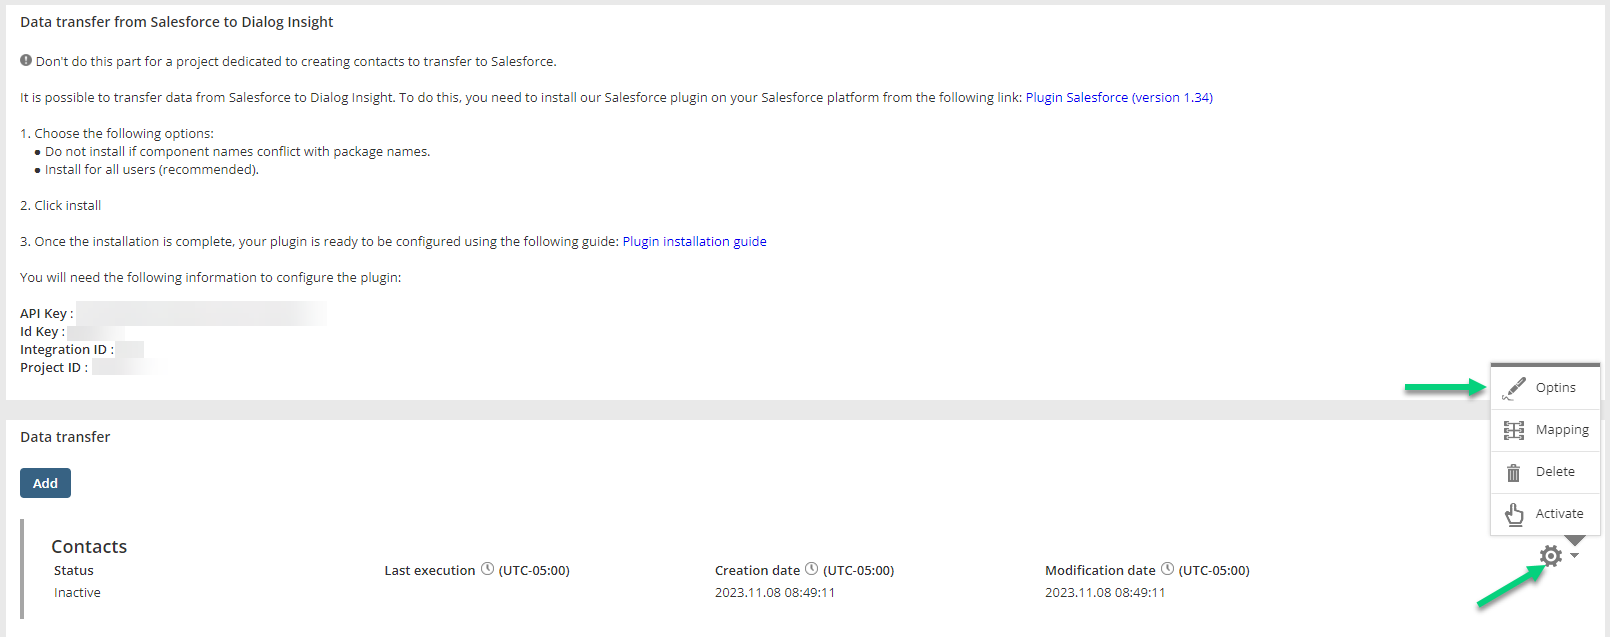This screenshot has width=1610, height=637.
Task: Click the Contacts heading
Action: (89, 547)
